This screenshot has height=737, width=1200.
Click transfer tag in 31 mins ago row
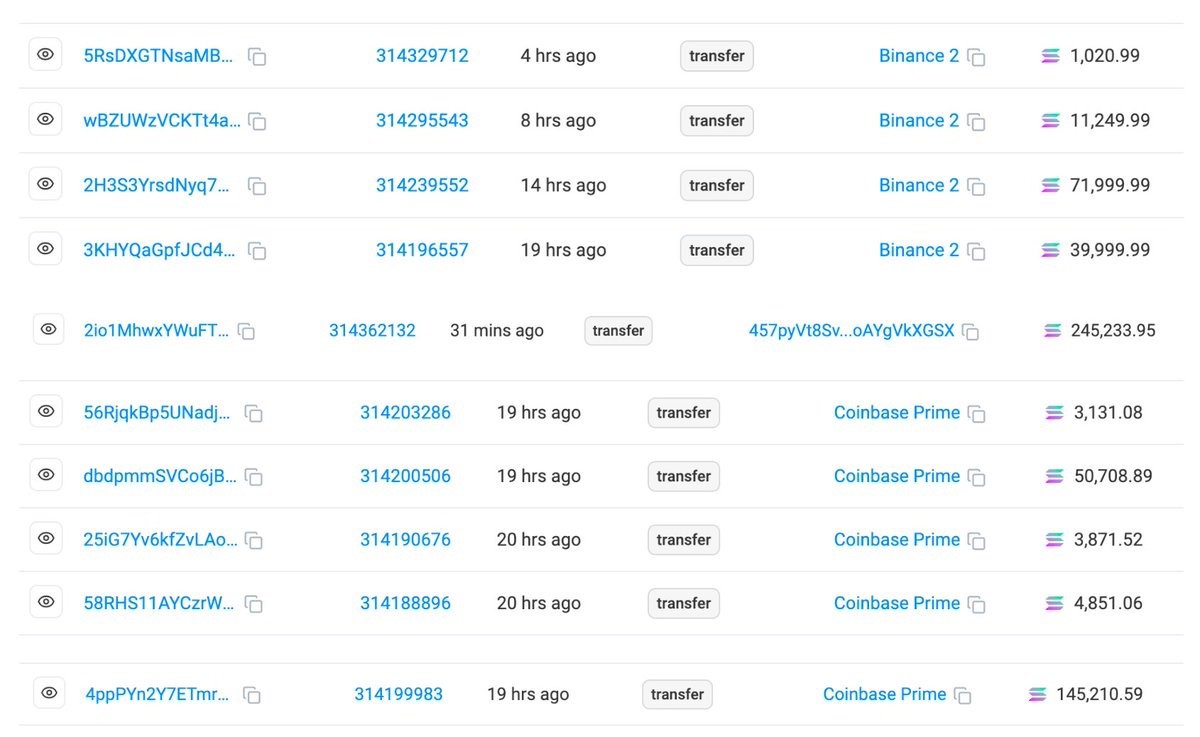click(x=618, y=330)
